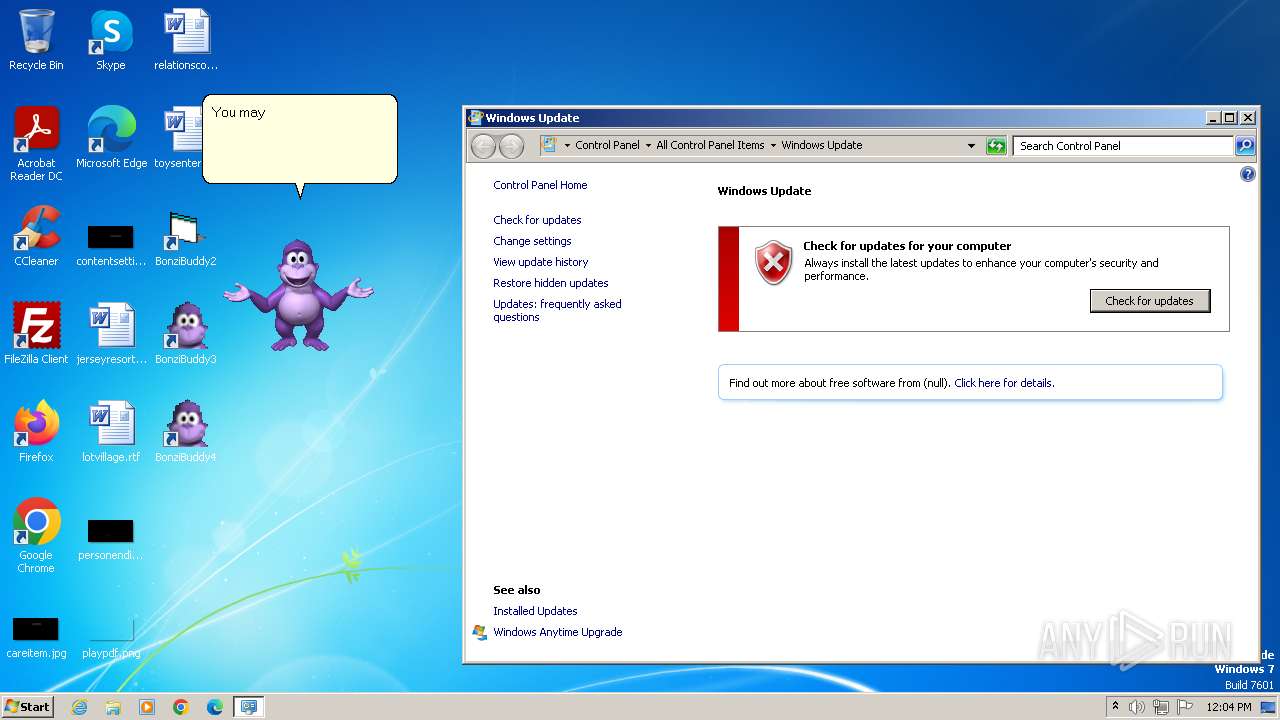Open the volume speaker tray icon

coord(1137,707)
